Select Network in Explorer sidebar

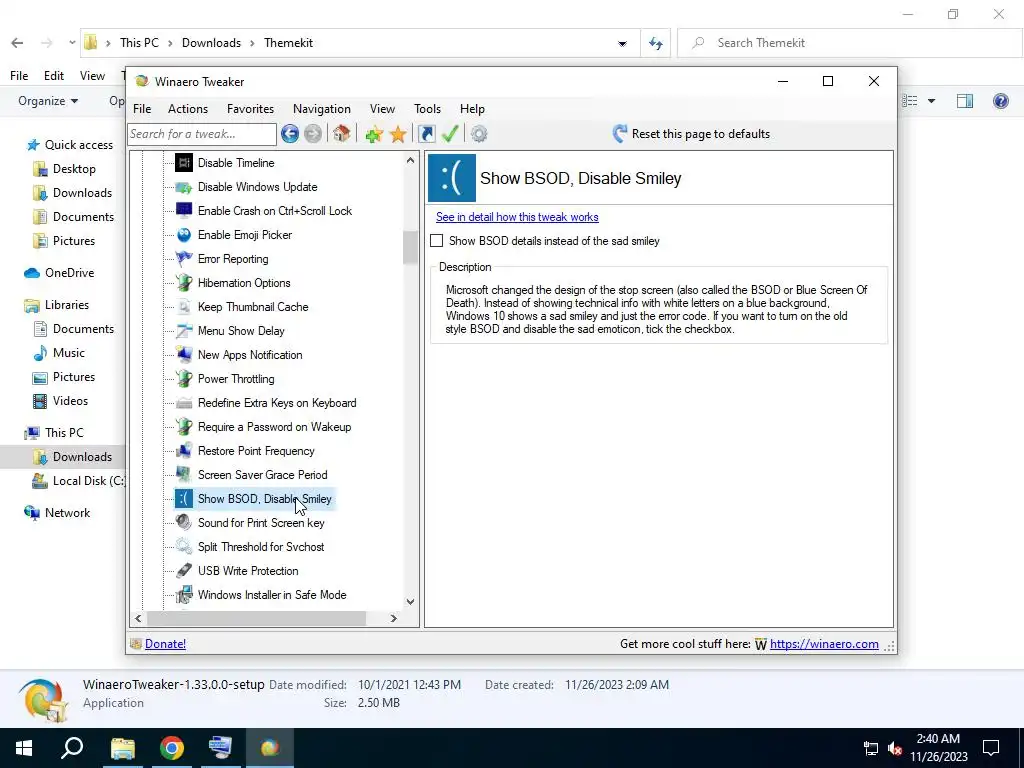[x=57, y=513]
